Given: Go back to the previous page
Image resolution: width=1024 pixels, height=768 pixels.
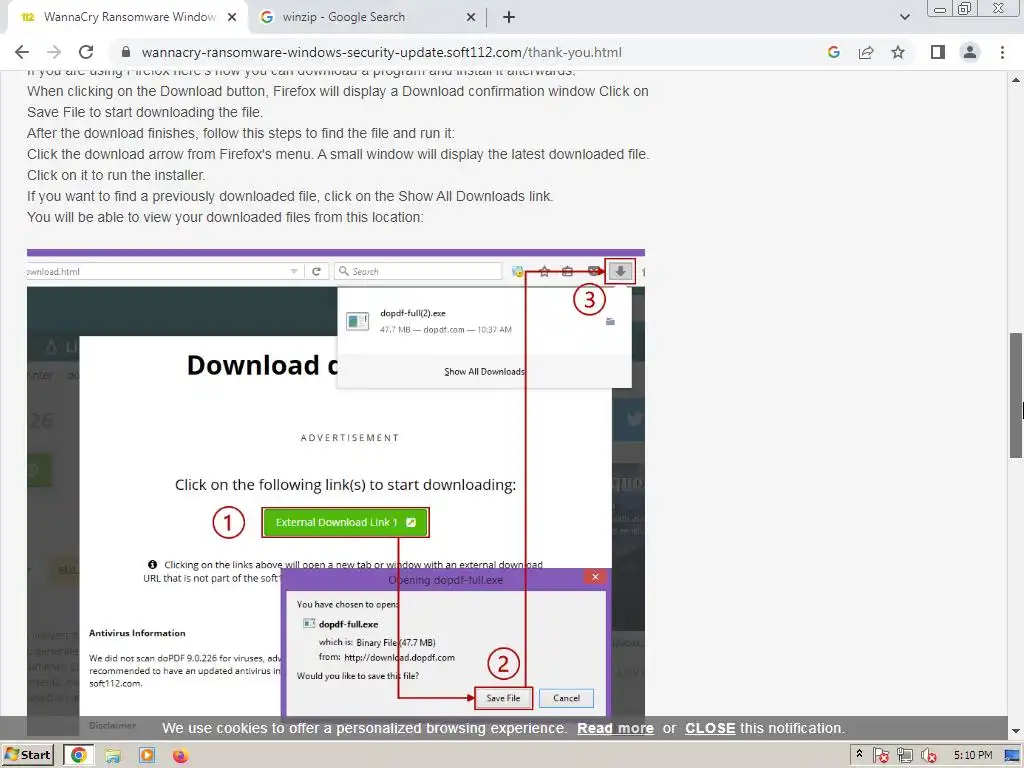Looking at the screenshot, I should (22, 52).
